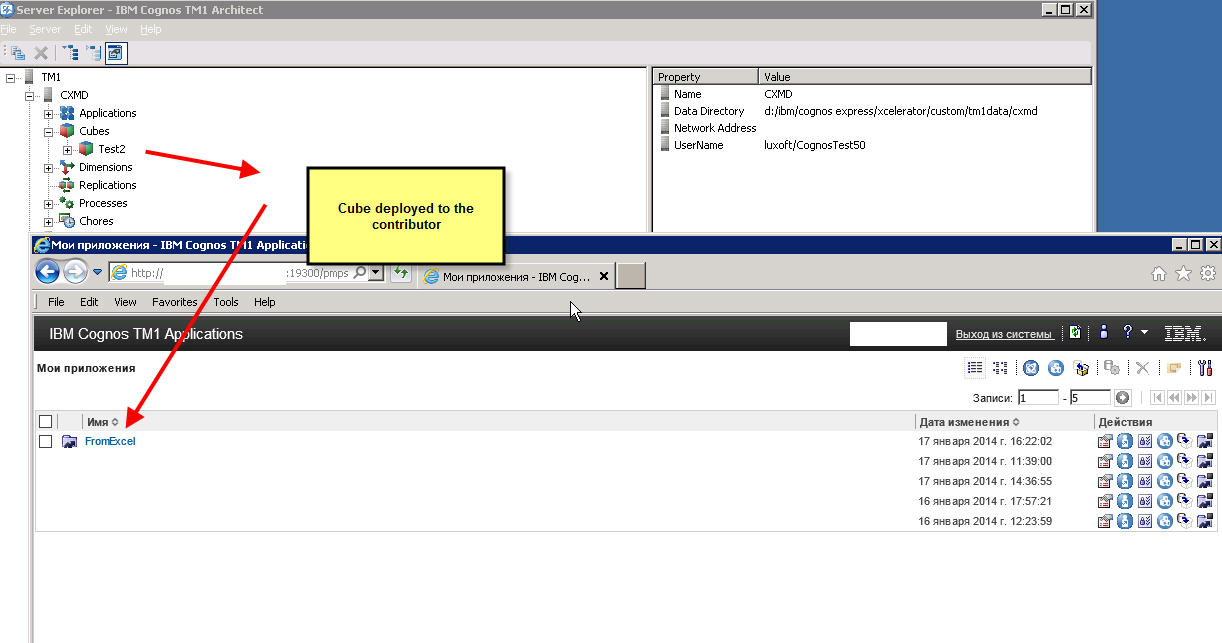Collapse the Cubes node
1222x643 pixels.
tap(48, 131)
